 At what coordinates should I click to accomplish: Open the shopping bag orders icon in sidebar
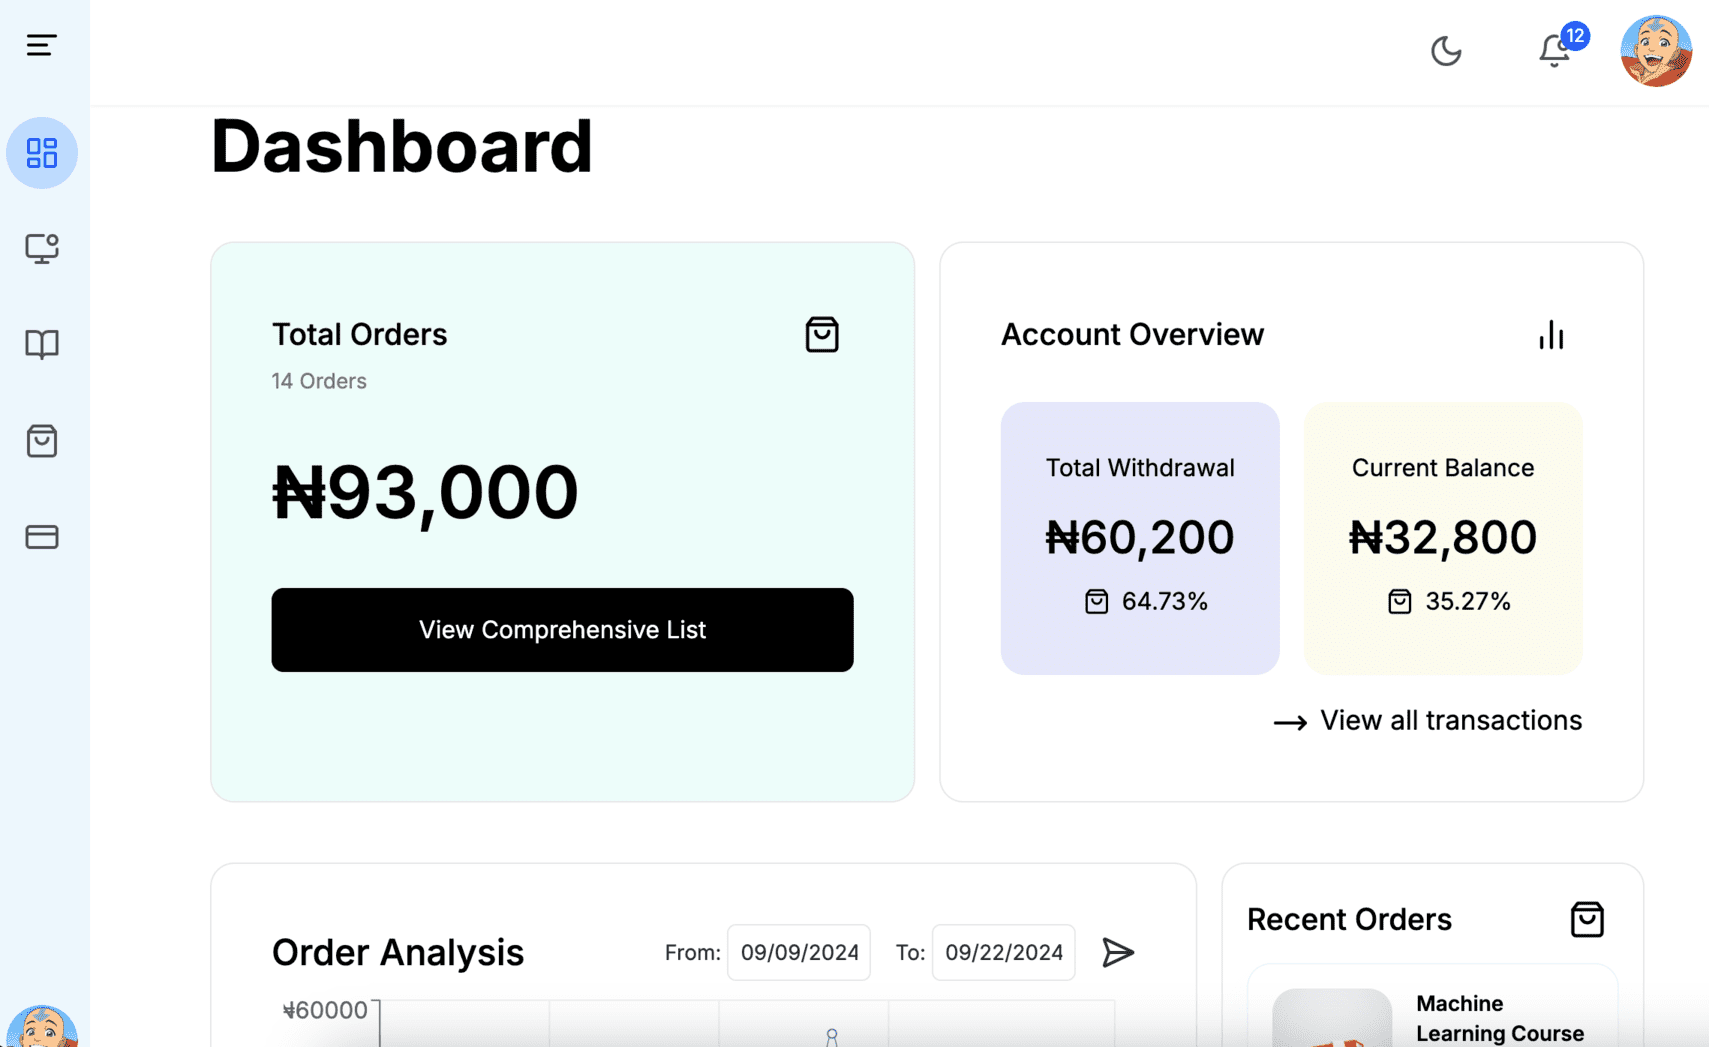click(42, 441)
